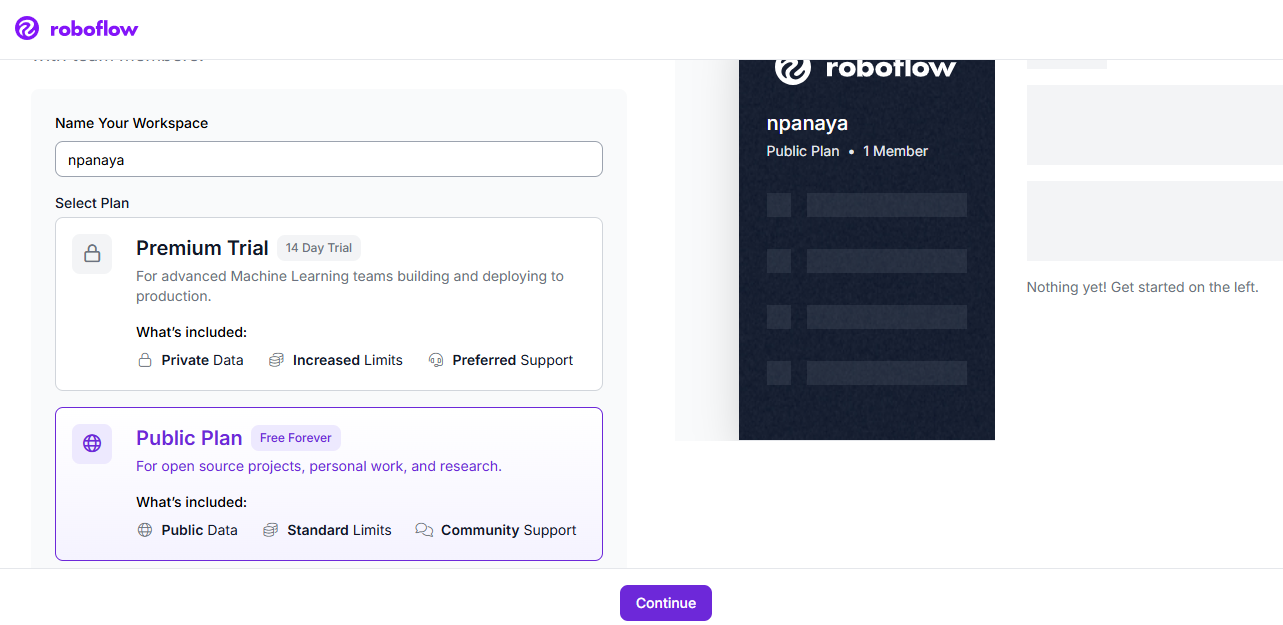This screenshot has height=625, width=1283.
Task: Click the Increased Limits label
Action: (348, 360)
